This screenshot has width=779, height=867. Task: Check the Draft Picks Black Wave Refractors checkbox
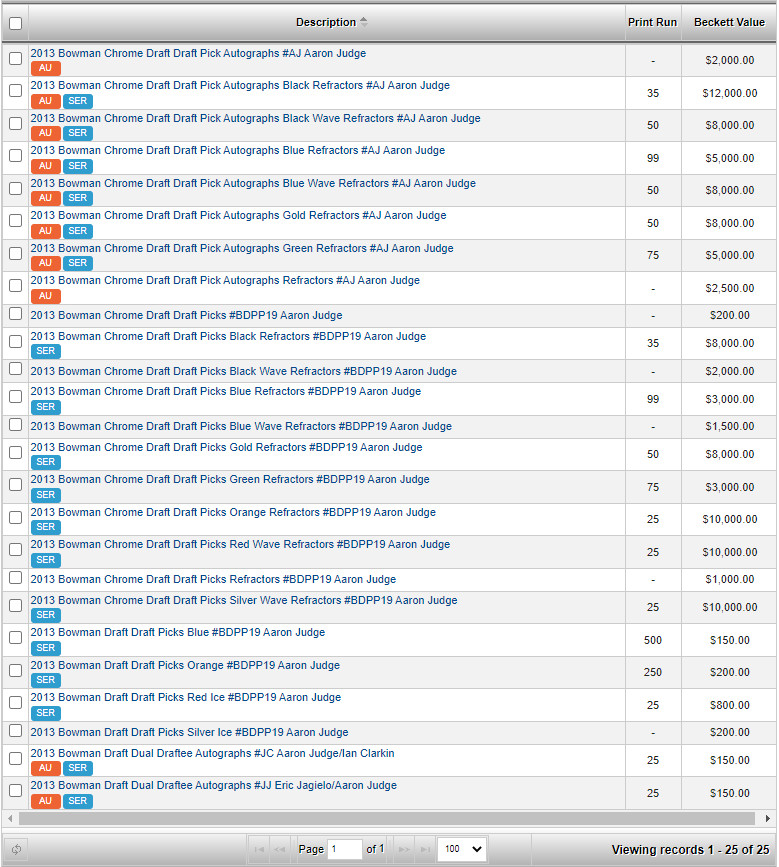click(15, 369)
